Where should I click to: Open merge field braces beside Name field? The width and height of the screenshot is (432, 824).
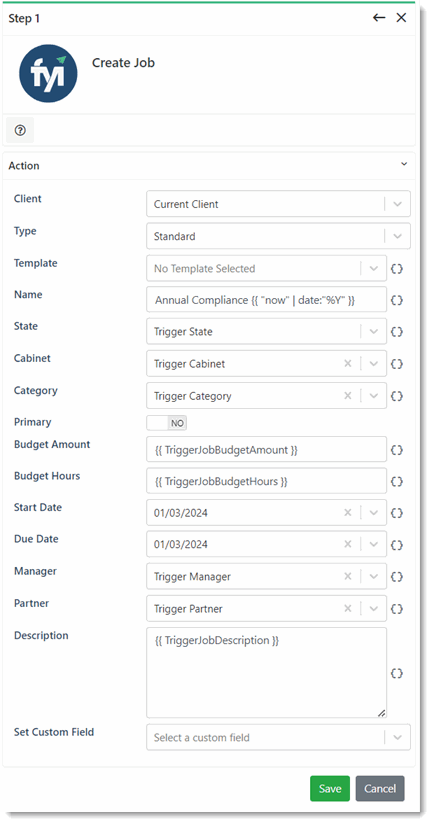click(x=397, y=300)
